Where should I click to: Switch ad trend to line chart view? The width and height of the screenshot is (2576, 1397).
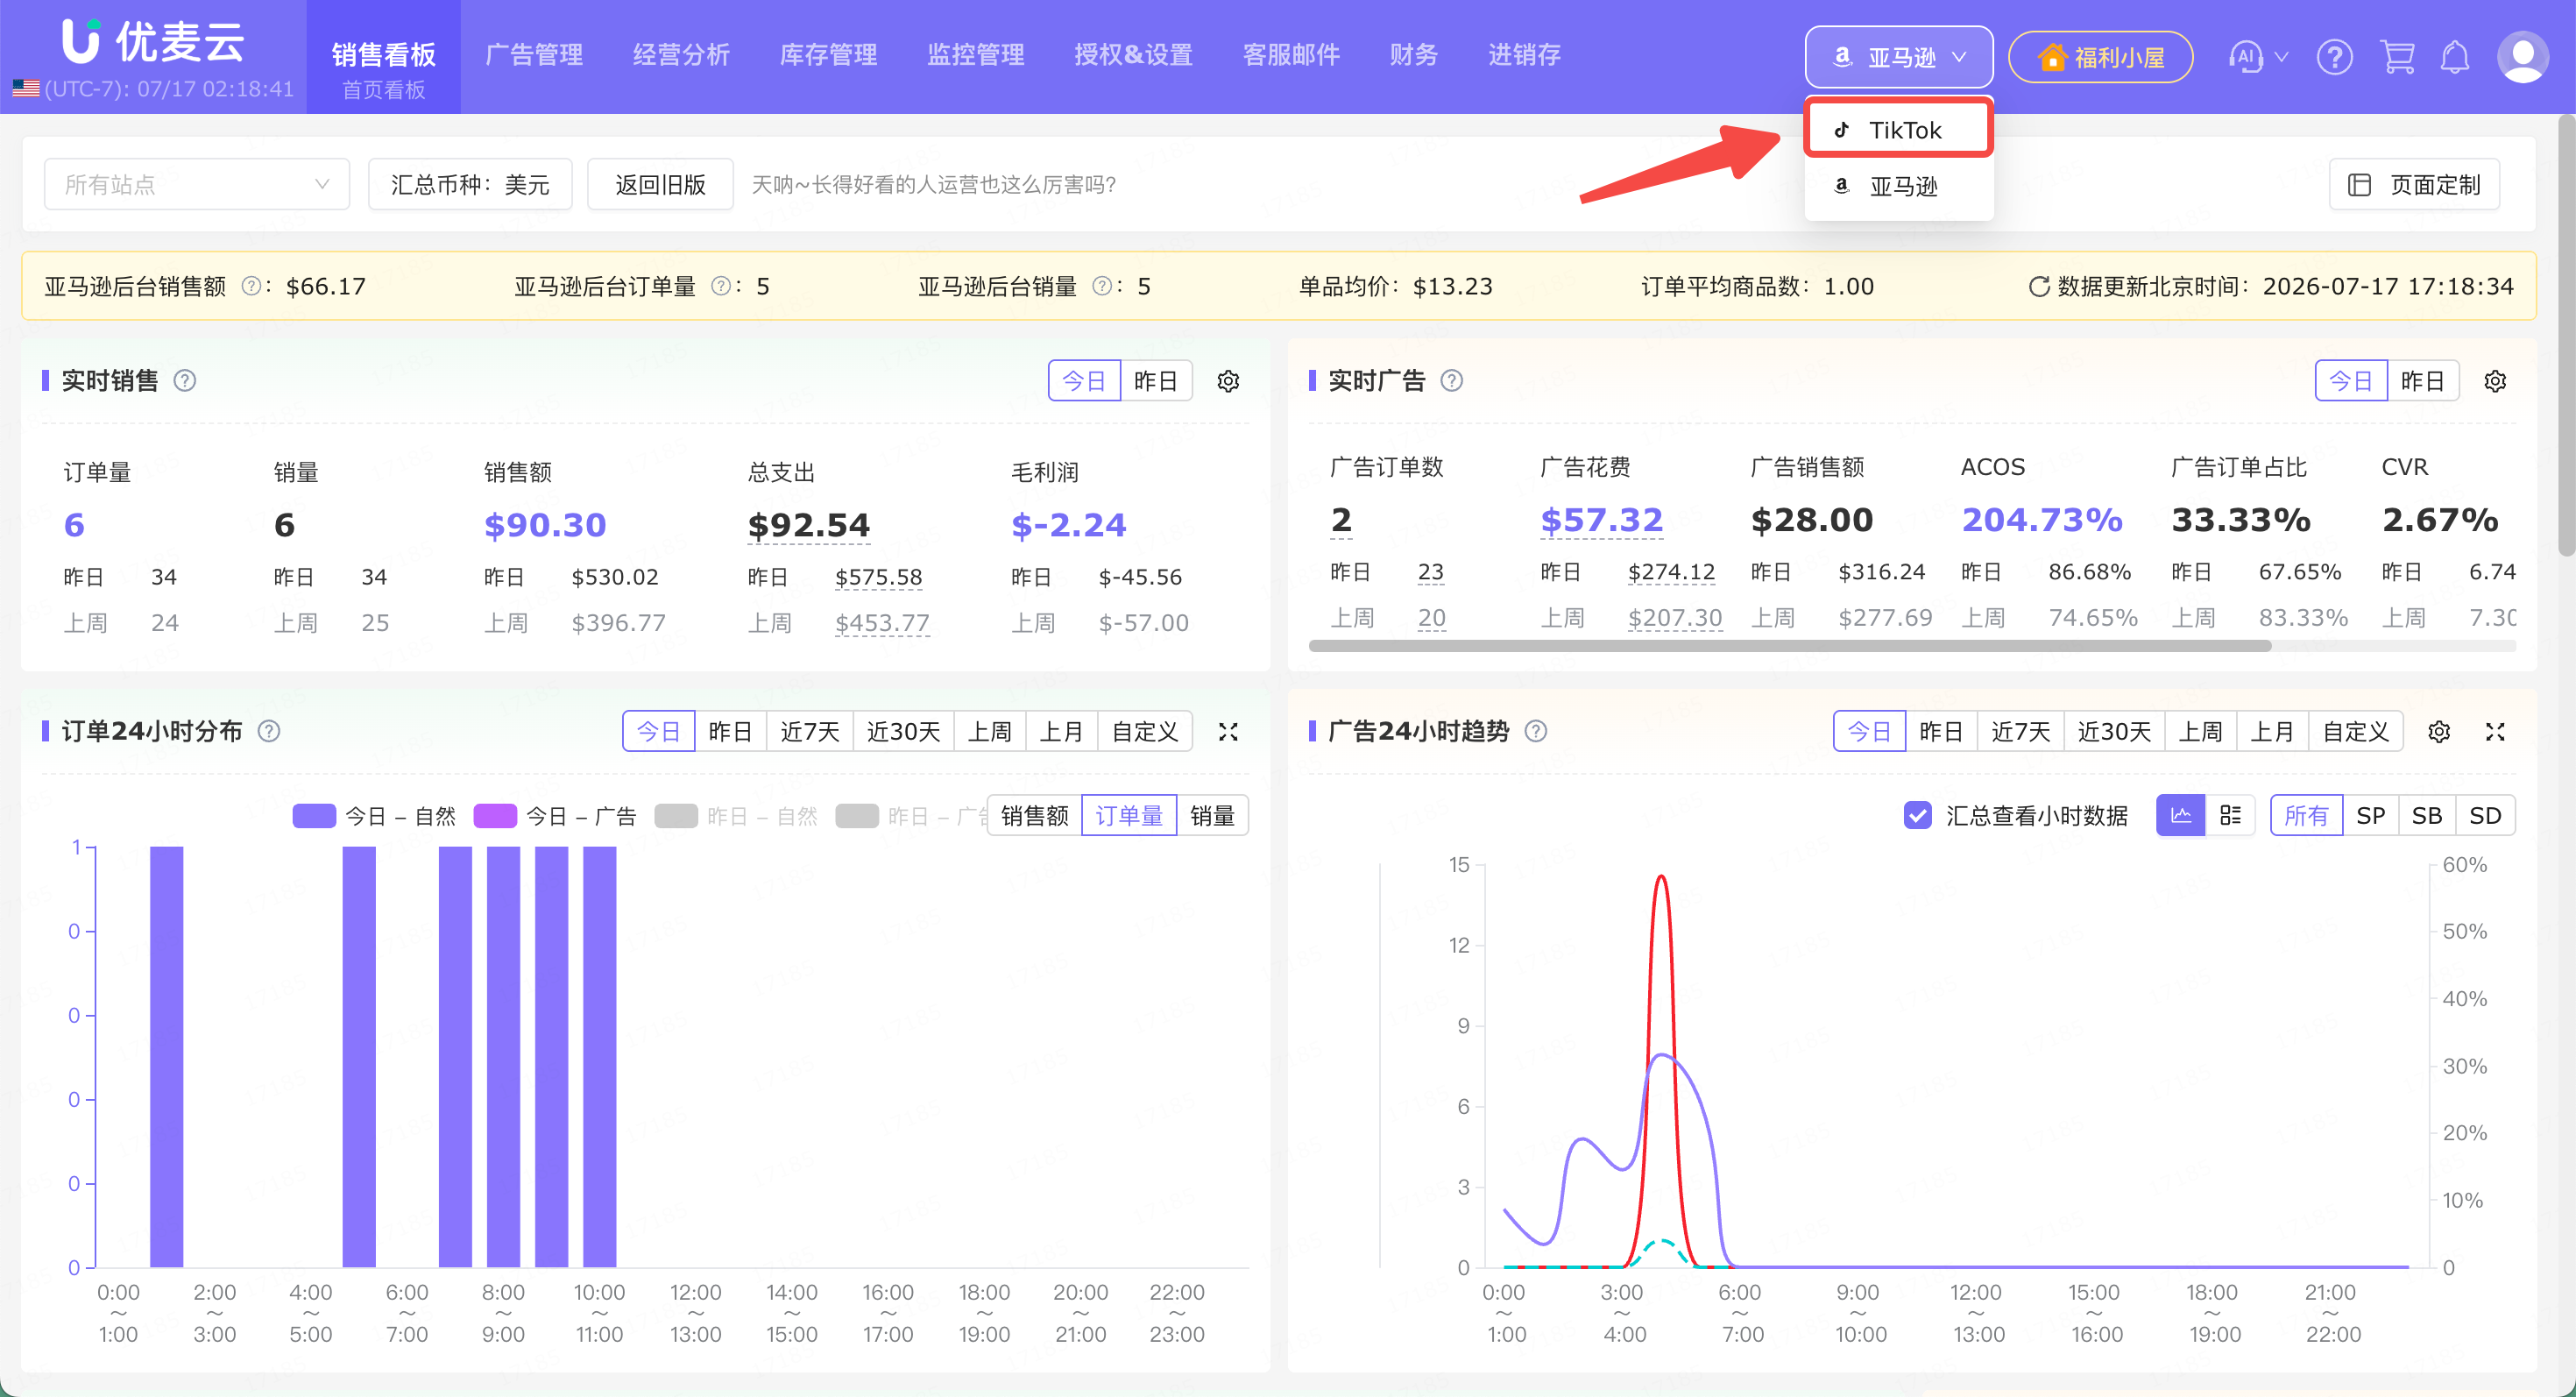point(2180,815)
